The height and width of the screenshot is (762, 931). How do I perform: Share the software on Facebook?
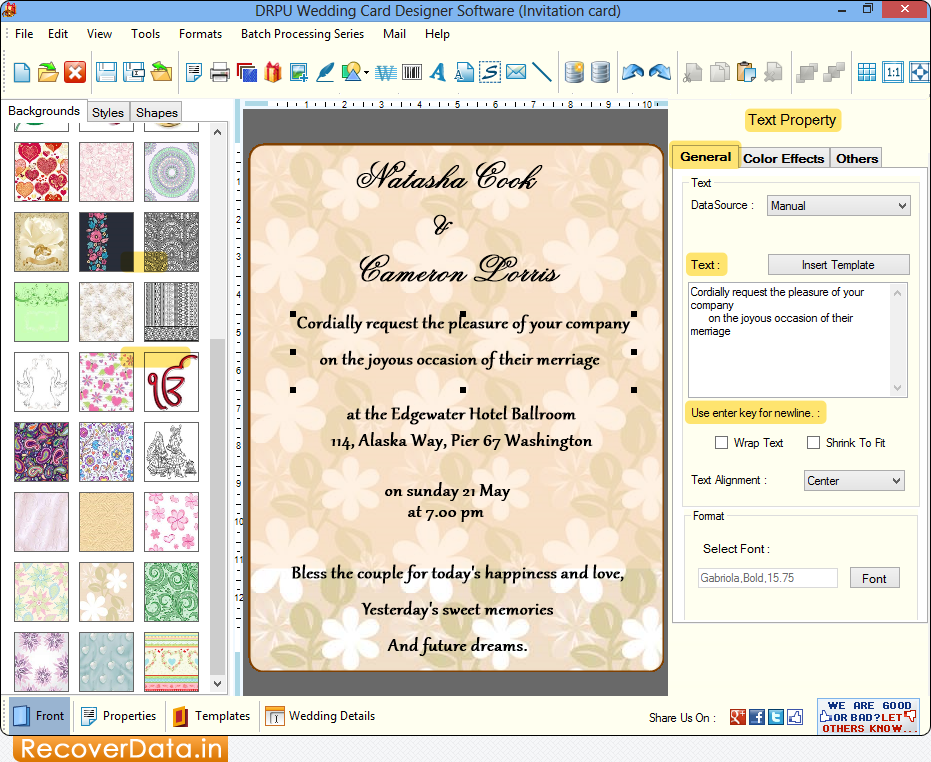tap(757, 717)
